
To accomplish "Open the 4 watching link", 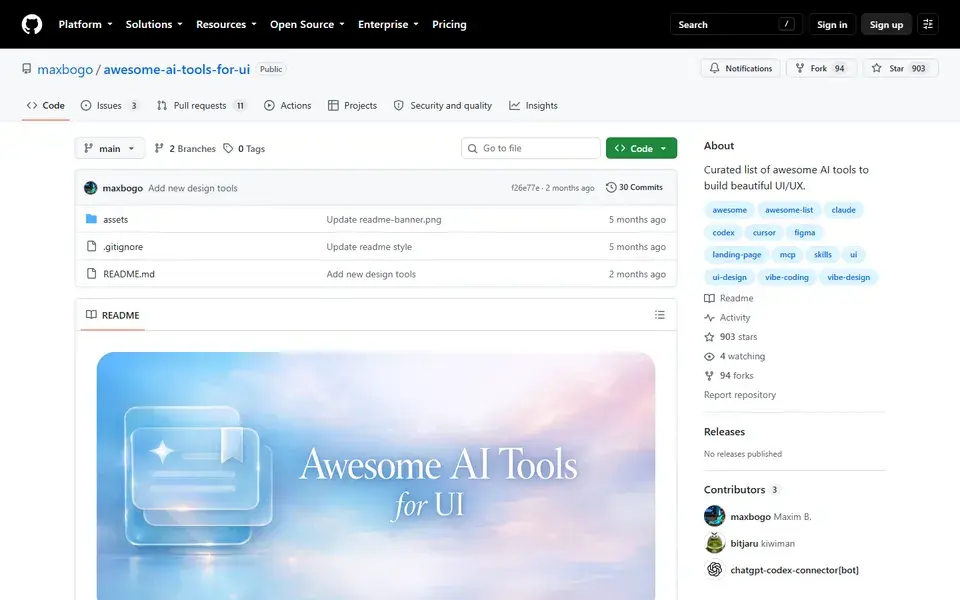I will tap(735, 356).
